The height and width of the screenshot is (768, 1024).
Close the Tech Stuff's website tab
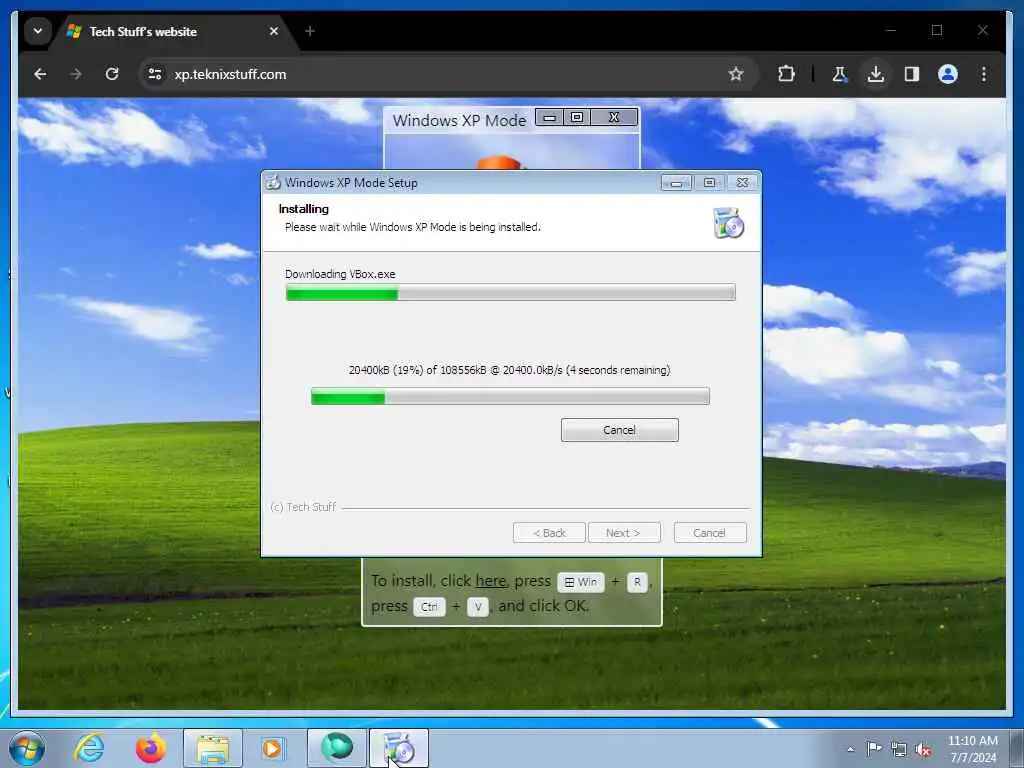pyautogui.click(x=274, y=31)
